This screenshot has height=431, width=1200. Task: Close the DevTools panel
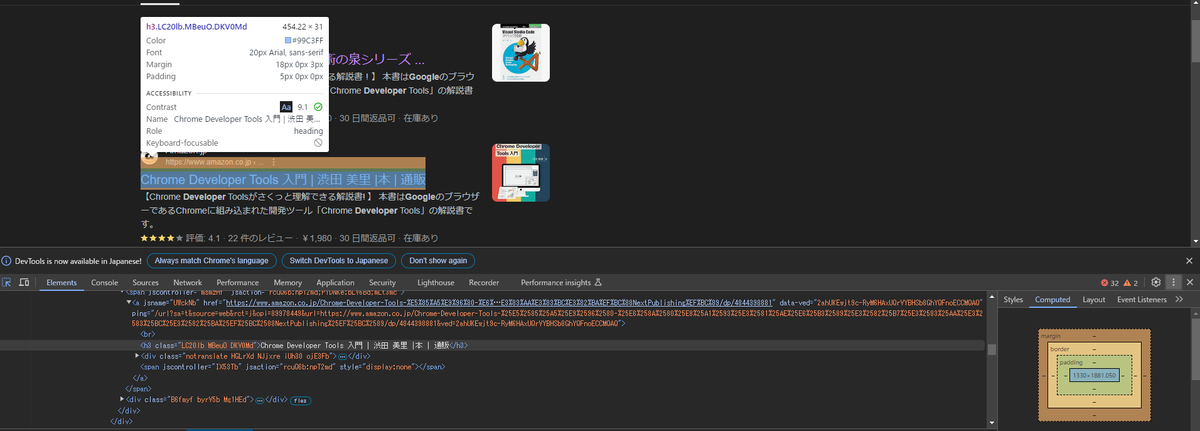[x=1190, y=283]
